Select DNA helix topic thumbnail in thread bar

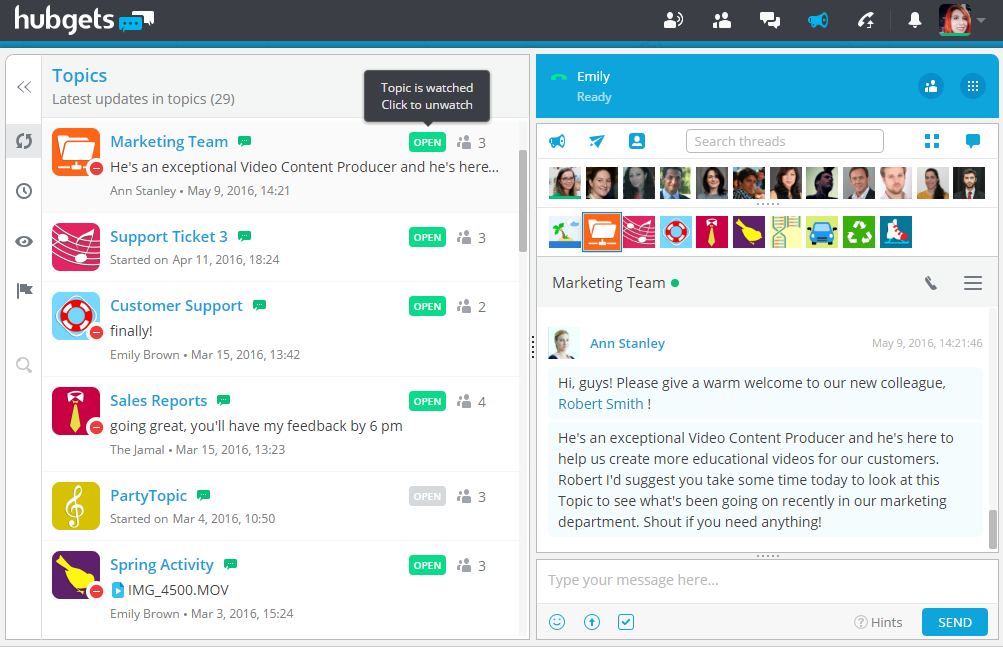tap(786, 232)
